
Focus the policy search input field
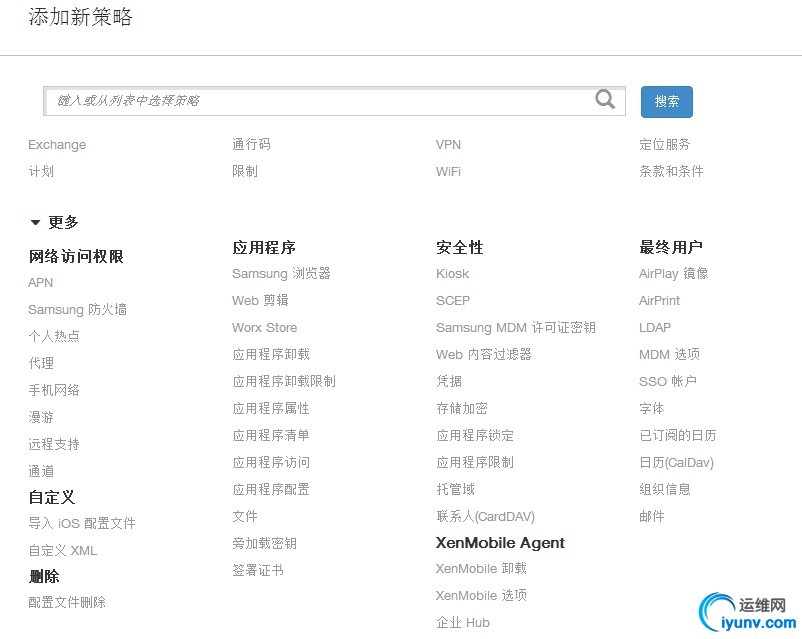(334, 101)
